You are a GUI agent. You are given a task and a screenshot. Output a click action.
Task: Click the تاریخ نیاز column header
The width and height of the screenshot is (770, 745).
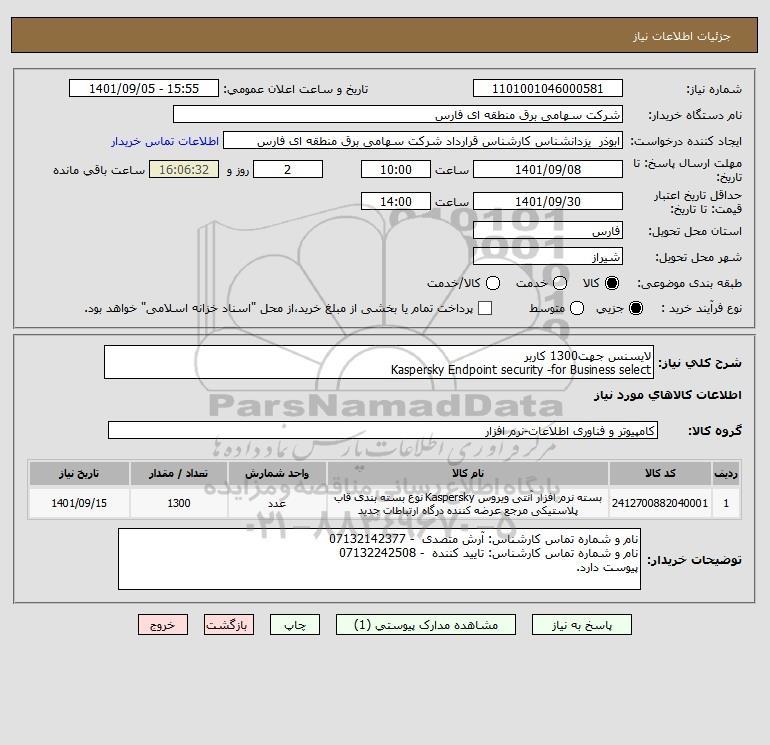79,473
